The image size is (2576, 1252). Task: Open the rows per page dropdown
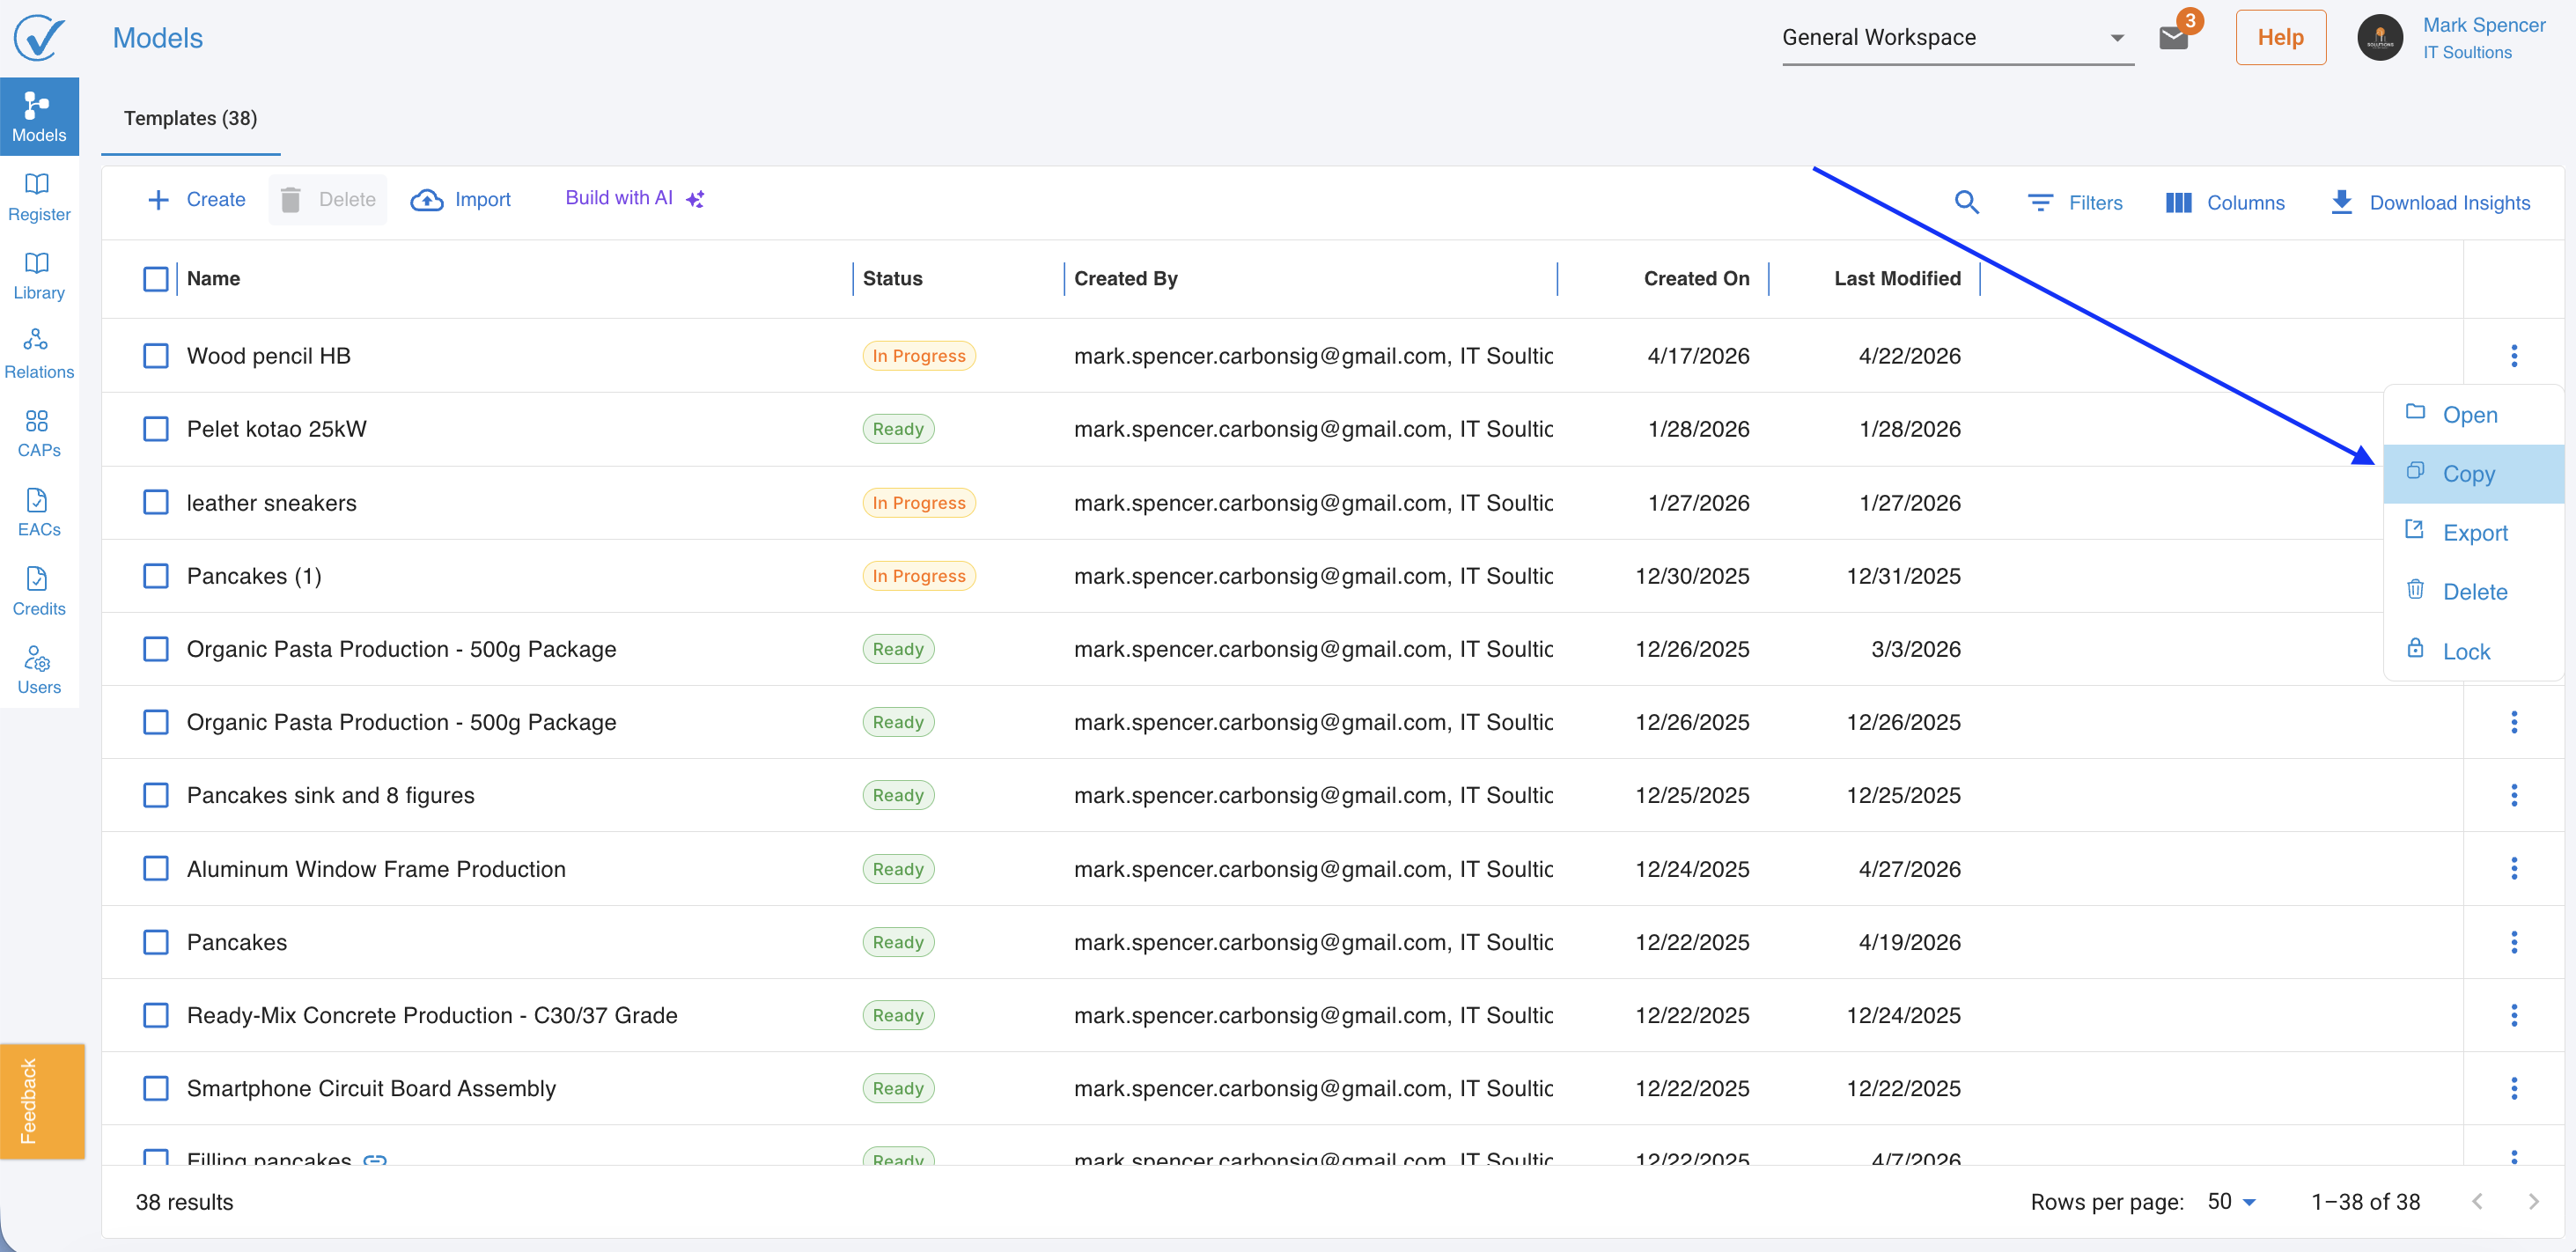pyautogui.click(x=2232, y=1202)
